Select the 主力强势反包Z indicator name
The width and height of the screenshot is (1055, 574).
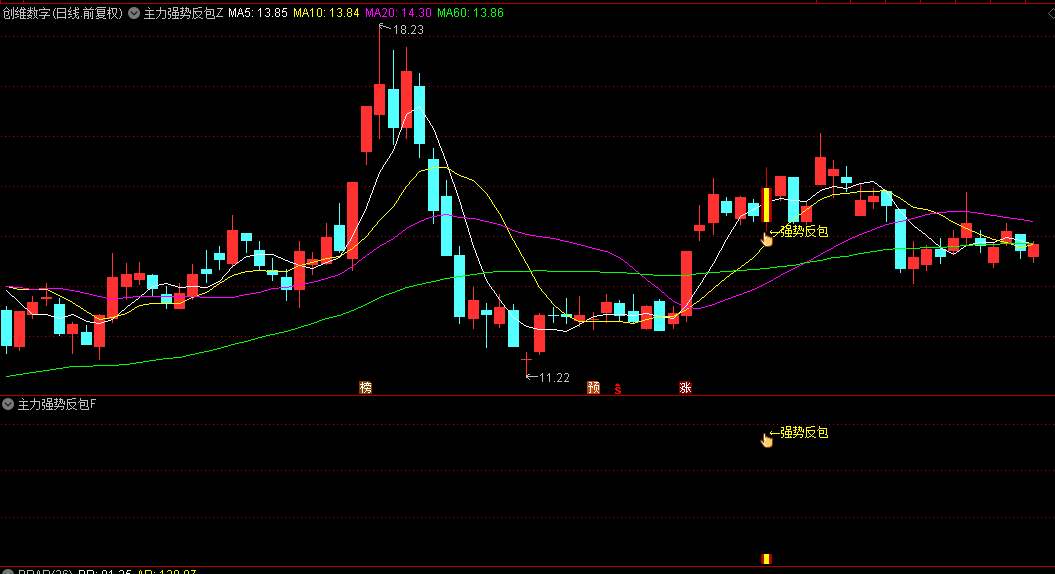click(x=183, y=13)
